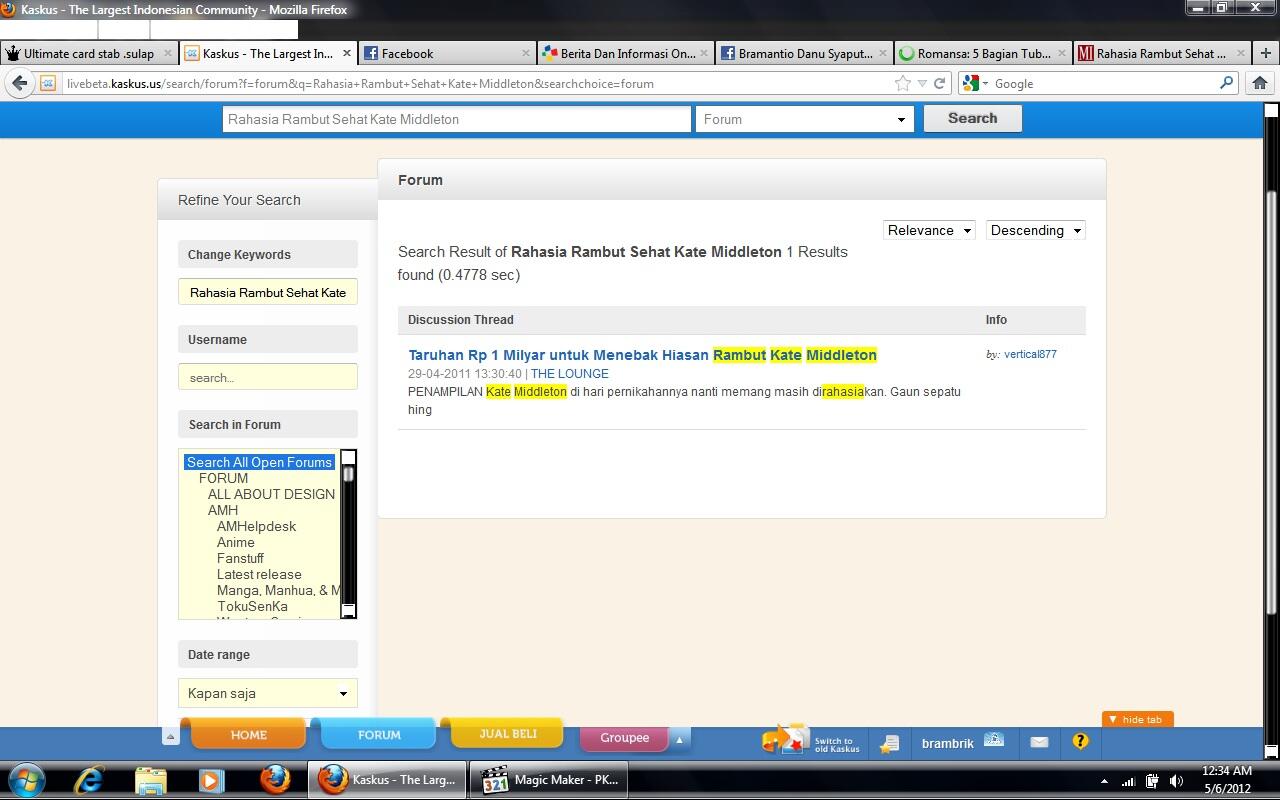Click the avatar icon beside brambrik
Viewport: 1280px width, 800px height.
[x=994, y=741]
